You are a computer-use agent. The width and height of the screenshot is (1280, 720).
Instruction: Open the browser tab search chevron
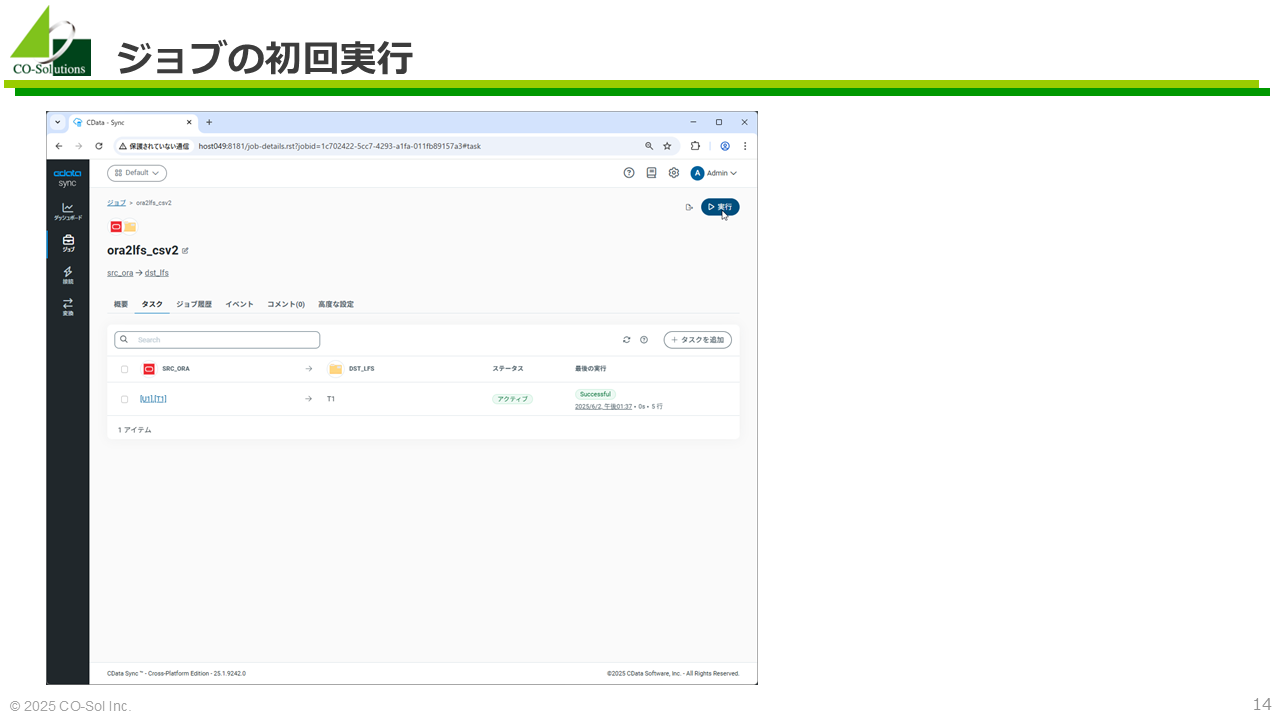pyautogui.click(x=58, y=122)
